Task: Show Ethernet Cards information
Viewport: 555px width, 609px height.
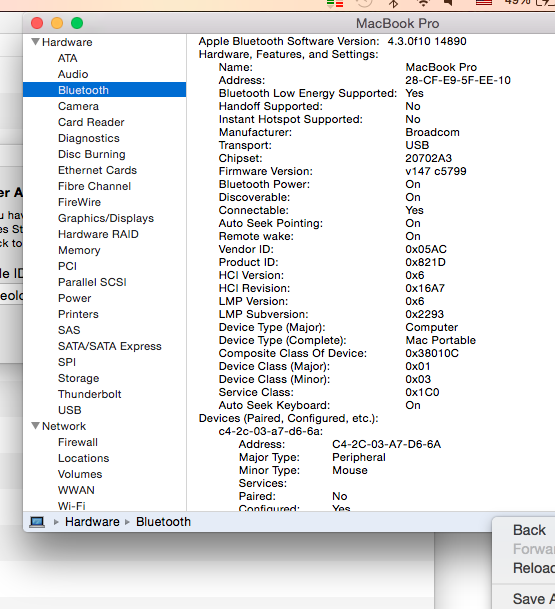Action: point(97,170)
